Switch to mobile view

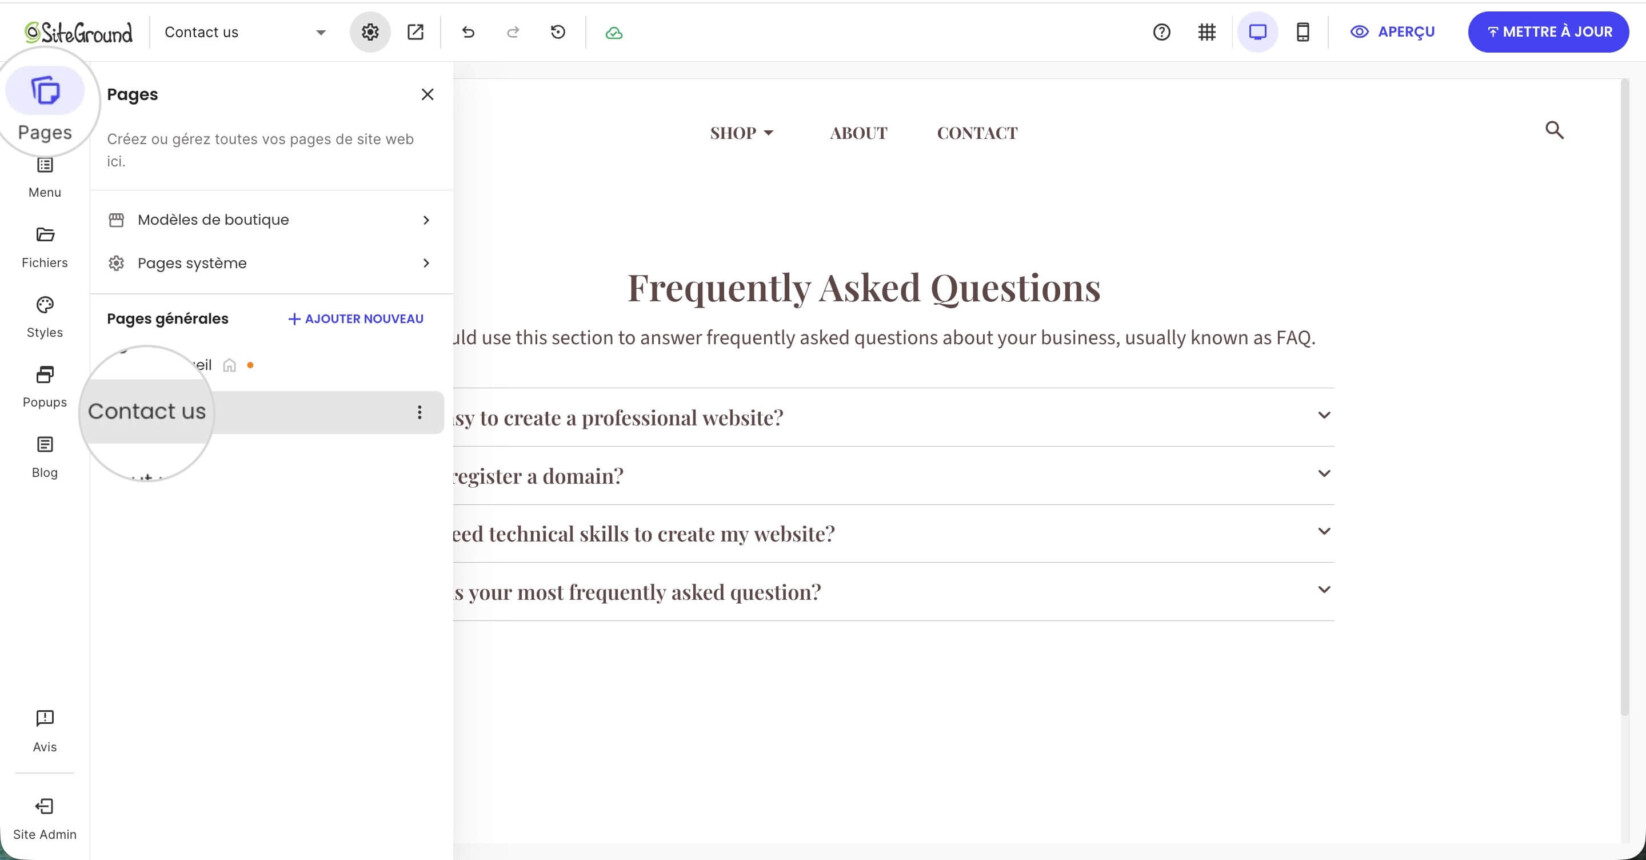click(1303, 32)
